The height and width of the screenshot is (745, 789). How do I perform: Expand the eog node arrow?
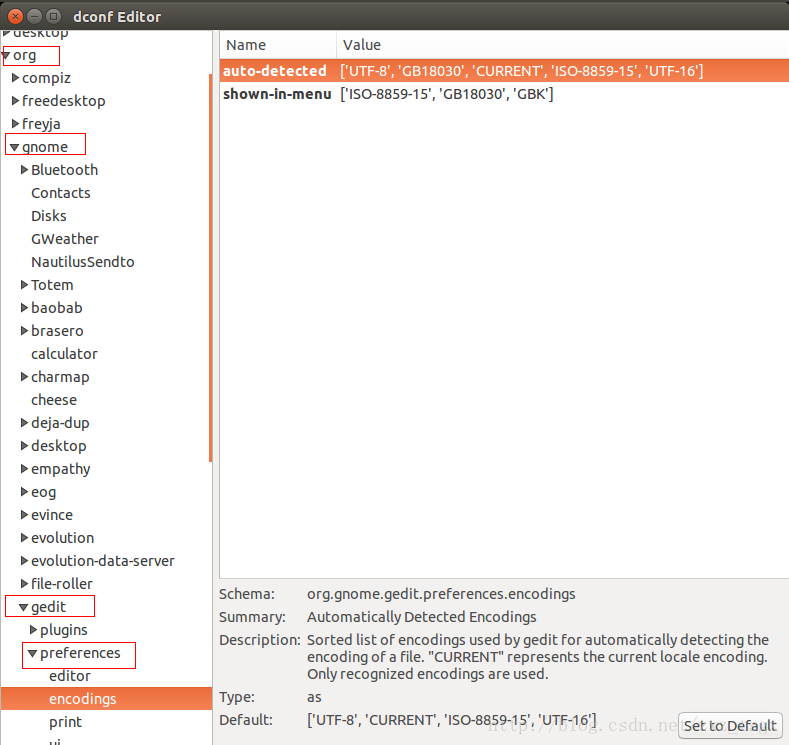tap(24, 491)
